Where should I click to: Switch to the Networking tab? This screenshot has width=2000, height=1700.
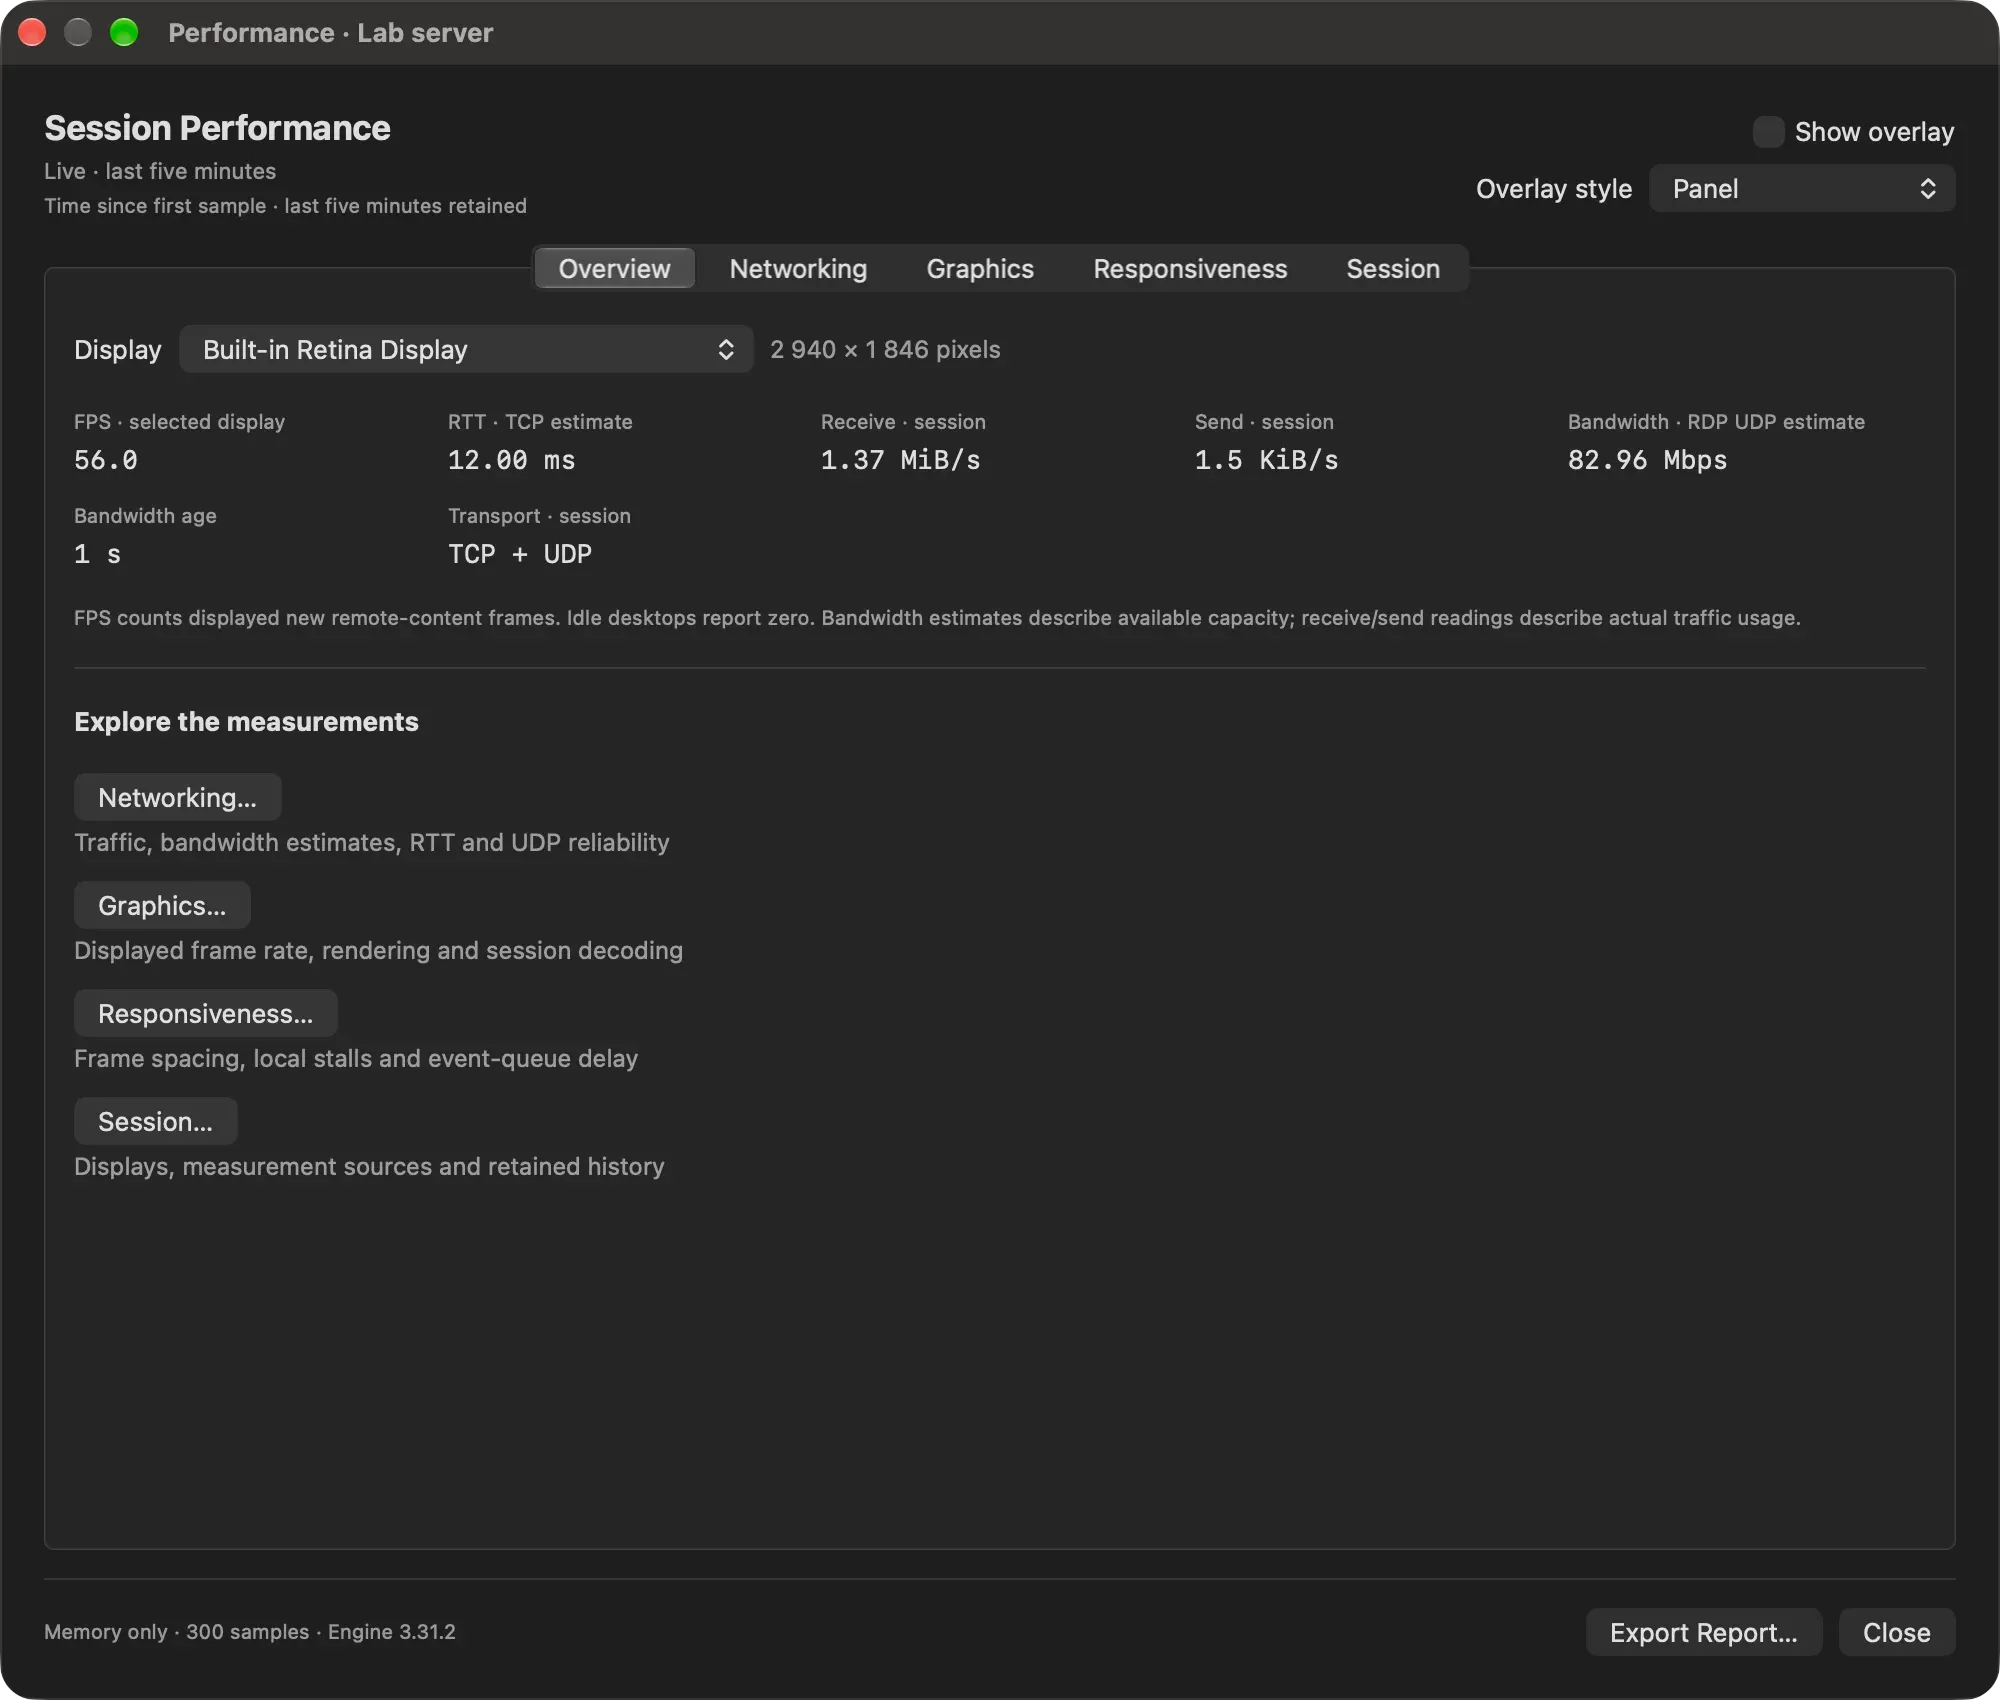tap(798, 269)
